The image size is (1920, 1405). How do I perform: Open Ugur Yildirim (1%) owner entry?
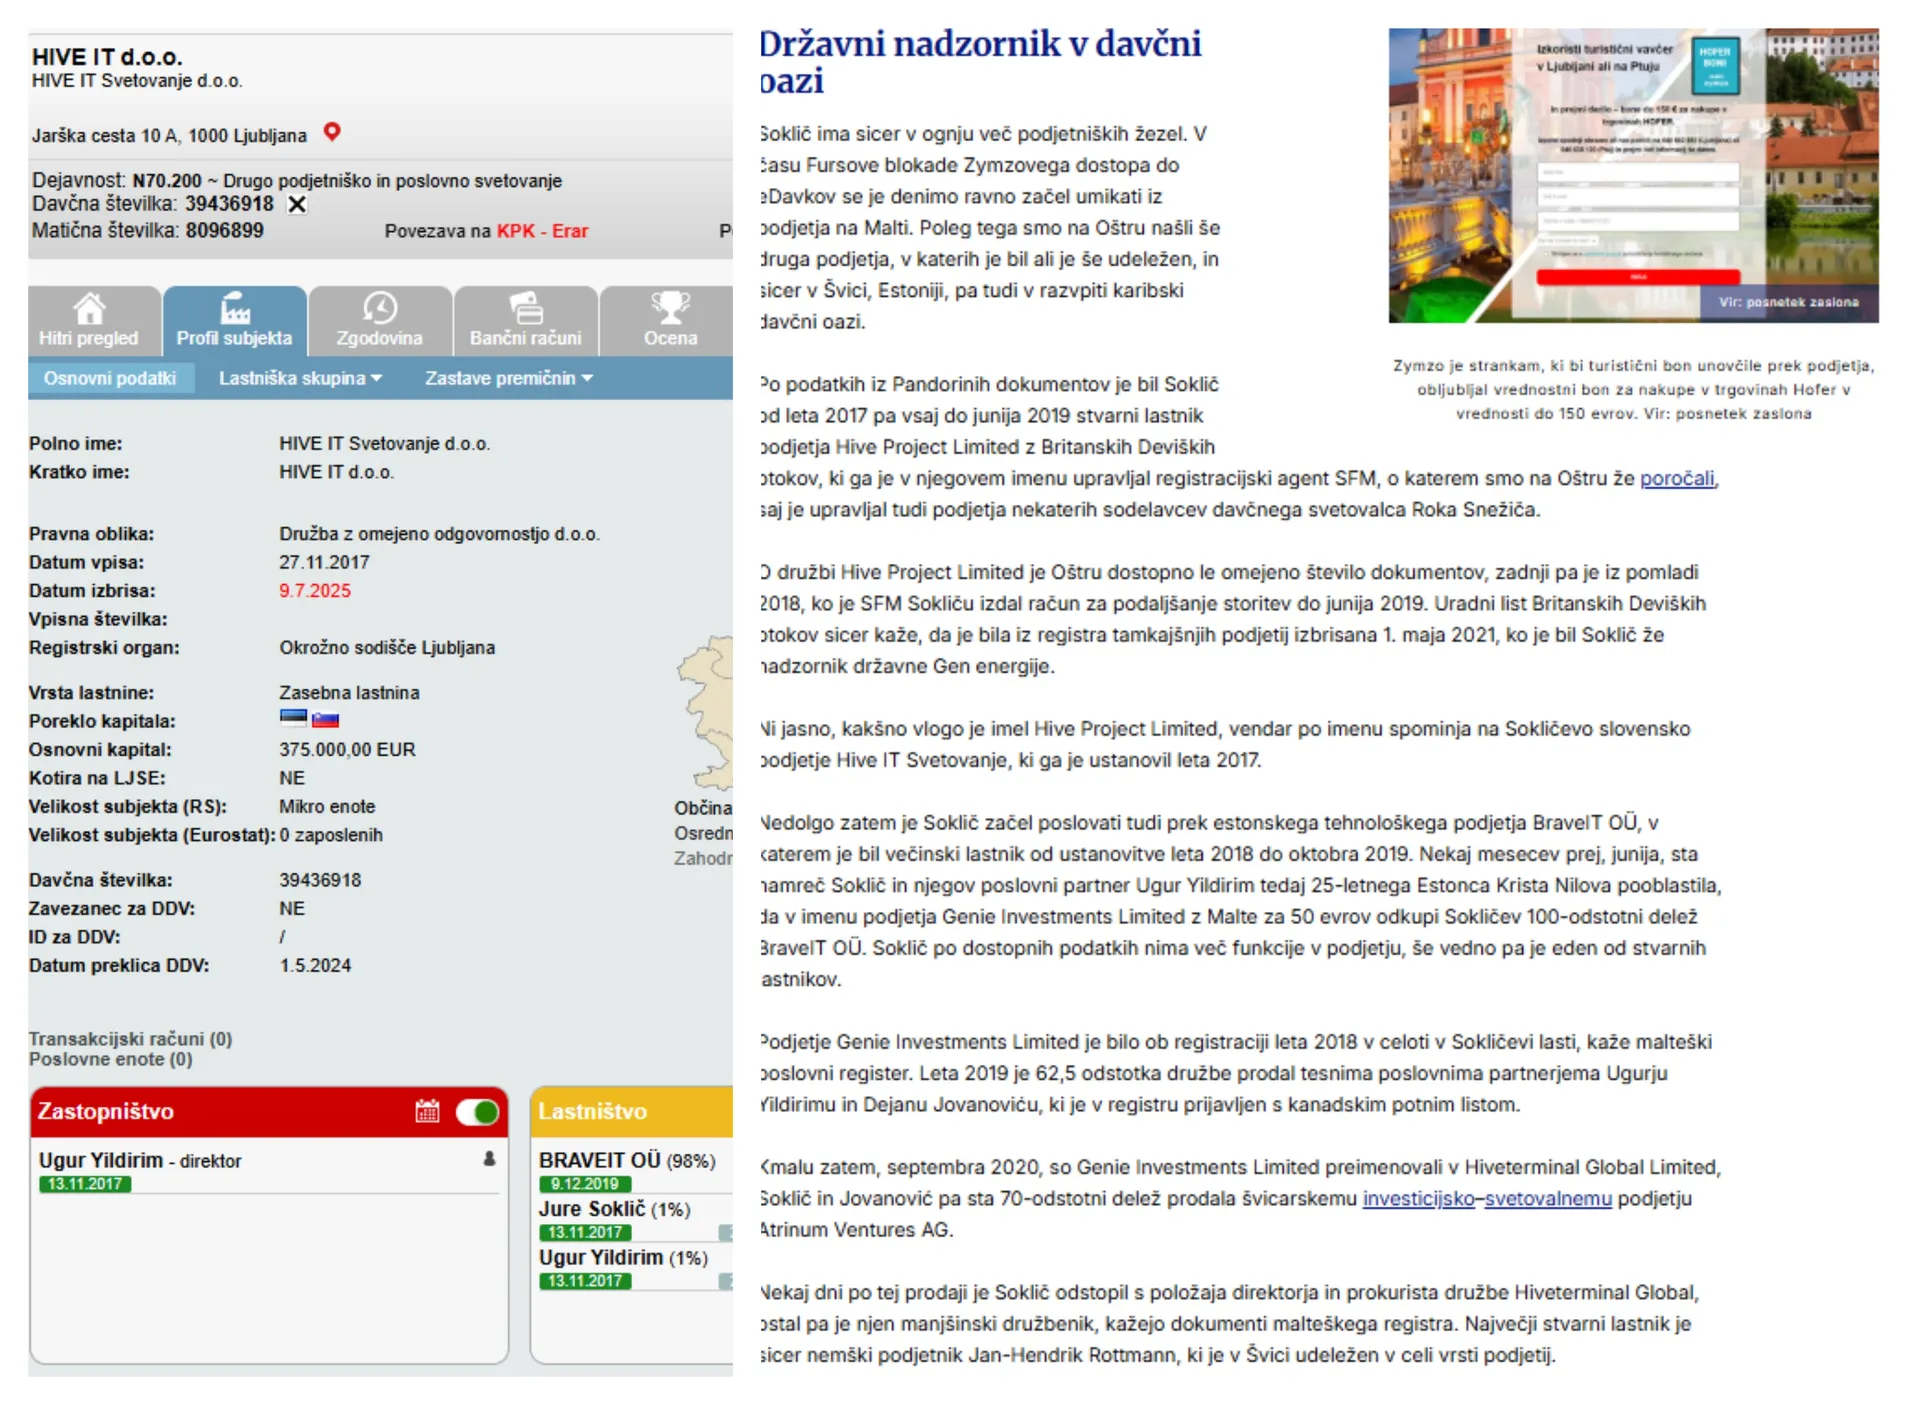pyautogui.click(x=623, y=1257)
